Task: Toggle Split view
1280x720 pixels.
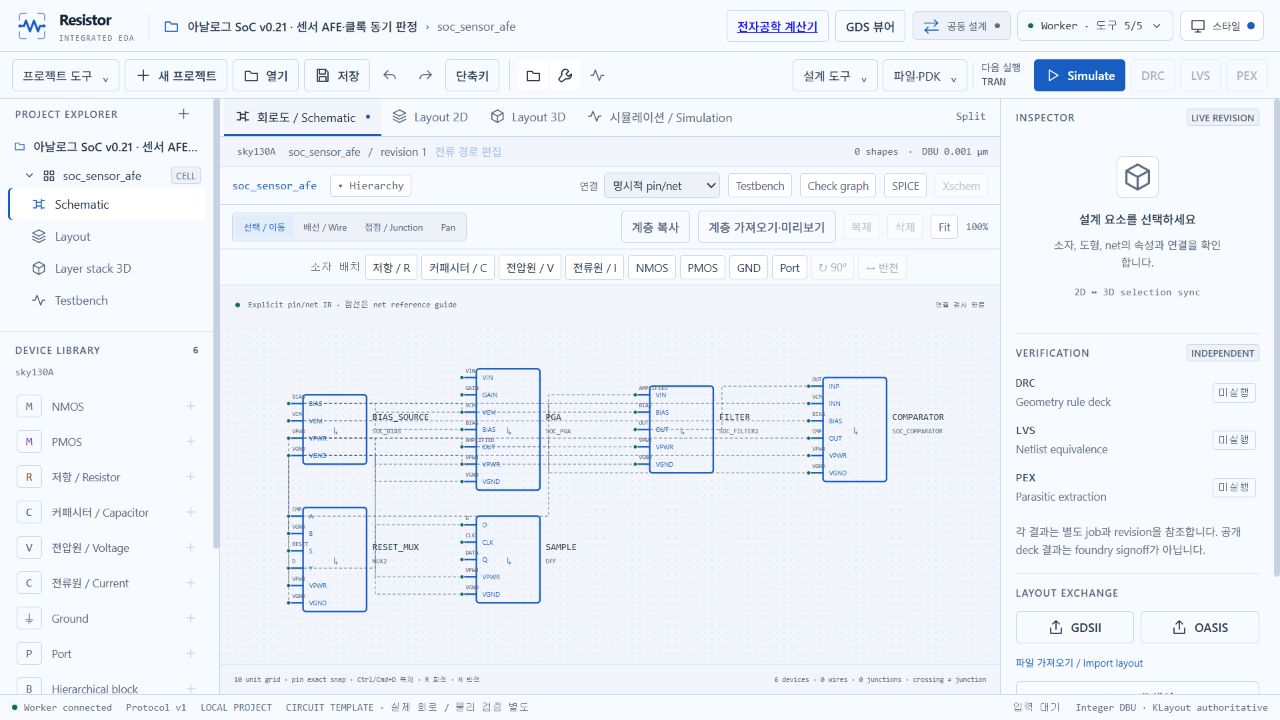Action: point(971,117)
